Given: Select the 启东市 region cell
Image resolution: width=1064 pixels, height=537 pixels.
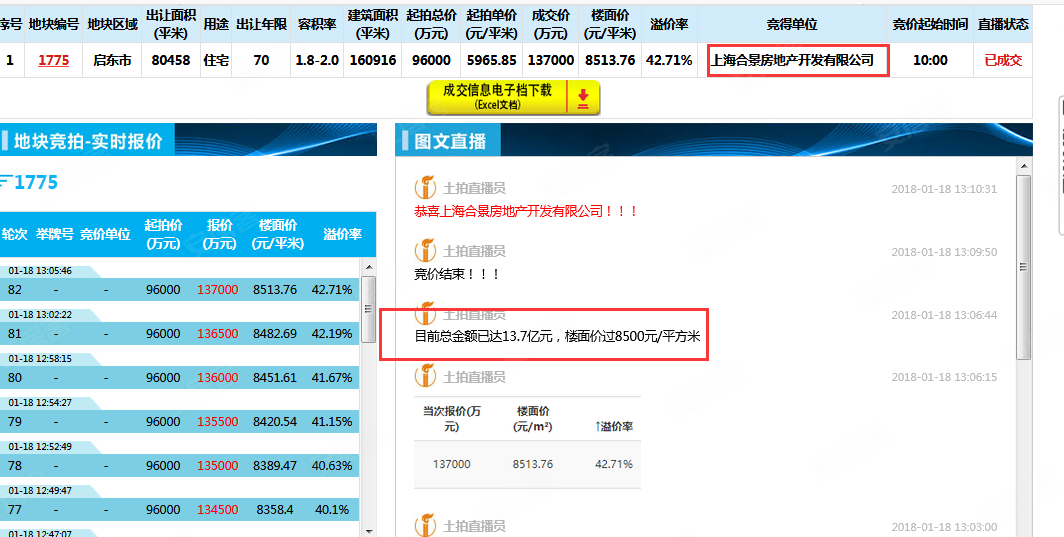Looking at the screenshot, I should click(x=112, y=60).
